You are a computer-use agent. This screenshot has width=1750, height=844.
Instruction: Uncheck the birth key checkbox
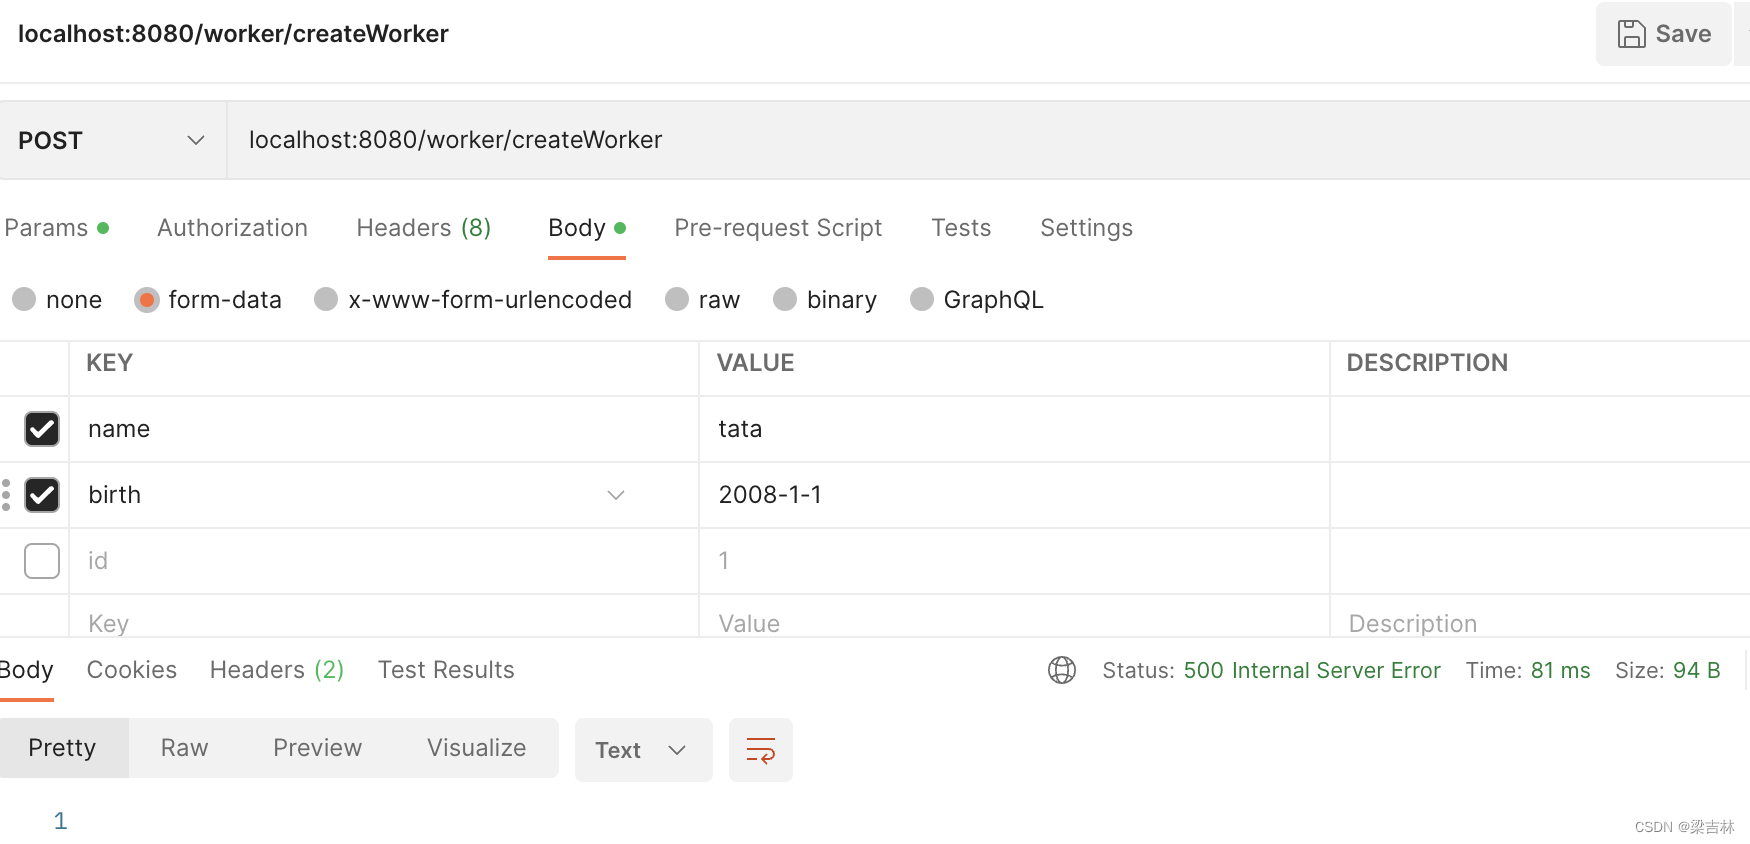pos(42,495)
